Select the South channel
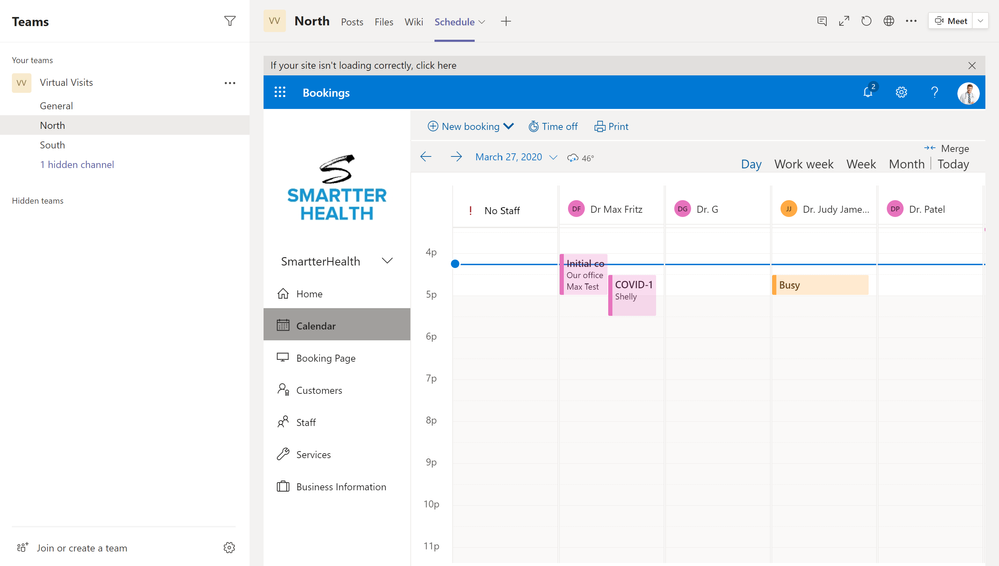999x566 pixels. (125, 145)
